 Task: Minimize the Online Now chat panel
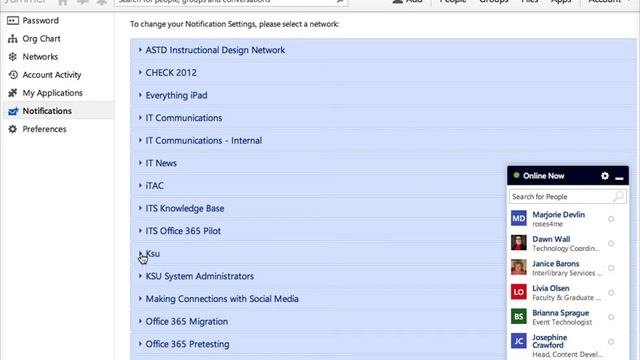click(x=619, y=178)
